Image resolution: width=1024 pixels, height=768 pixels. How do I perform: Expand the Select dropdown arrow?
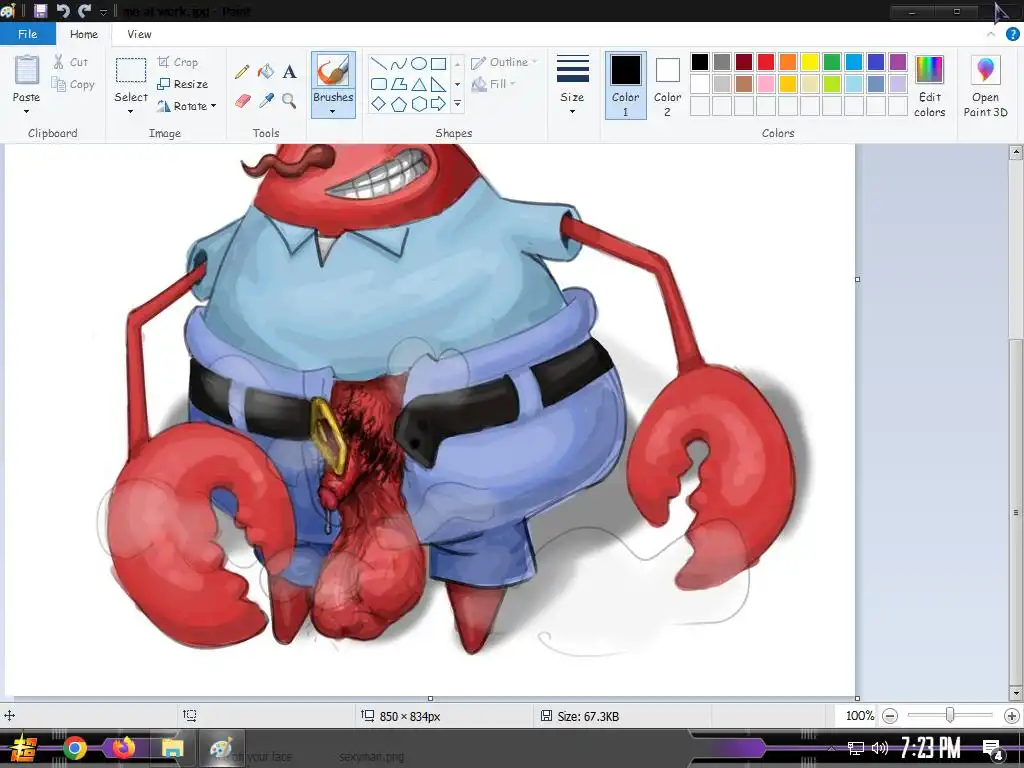tap(131, 112)
